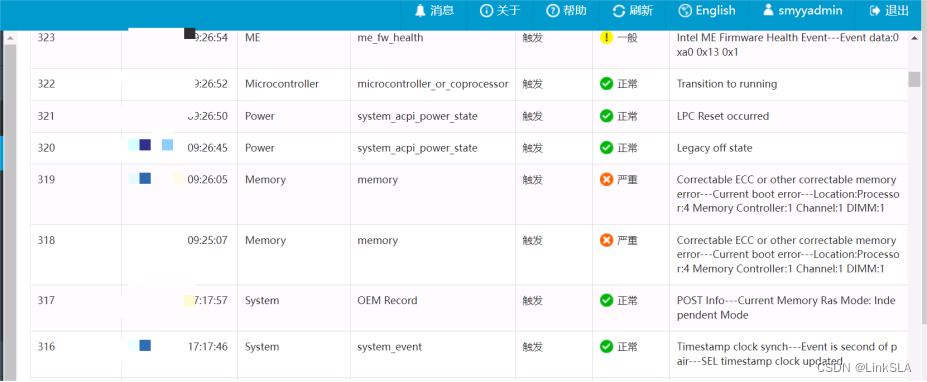Click timestamp 09:26:05 cell
Viewport: 927px width, 382px height.
[208, 180]
